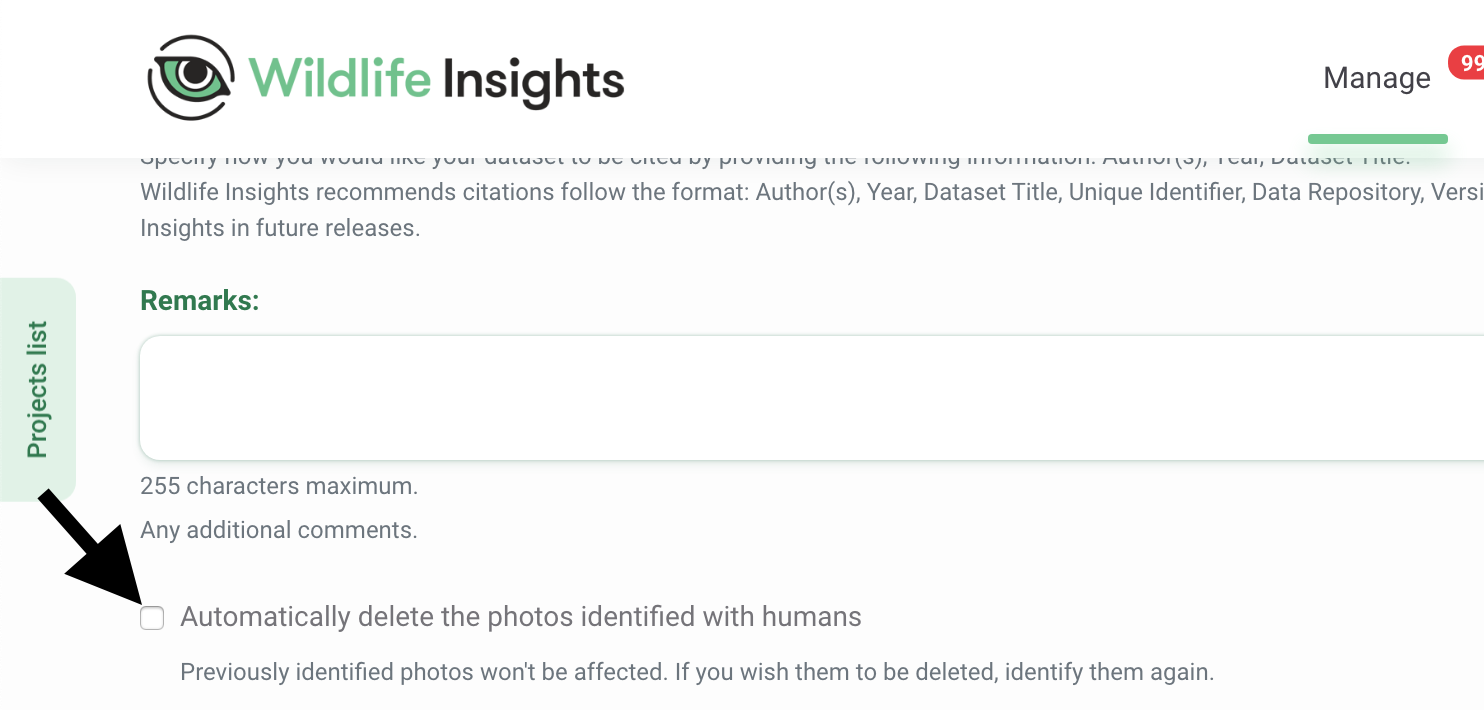Click the citation format recommendation paragraph
Viewport: 1484px width, 710px height.
(x=811, y=192)
